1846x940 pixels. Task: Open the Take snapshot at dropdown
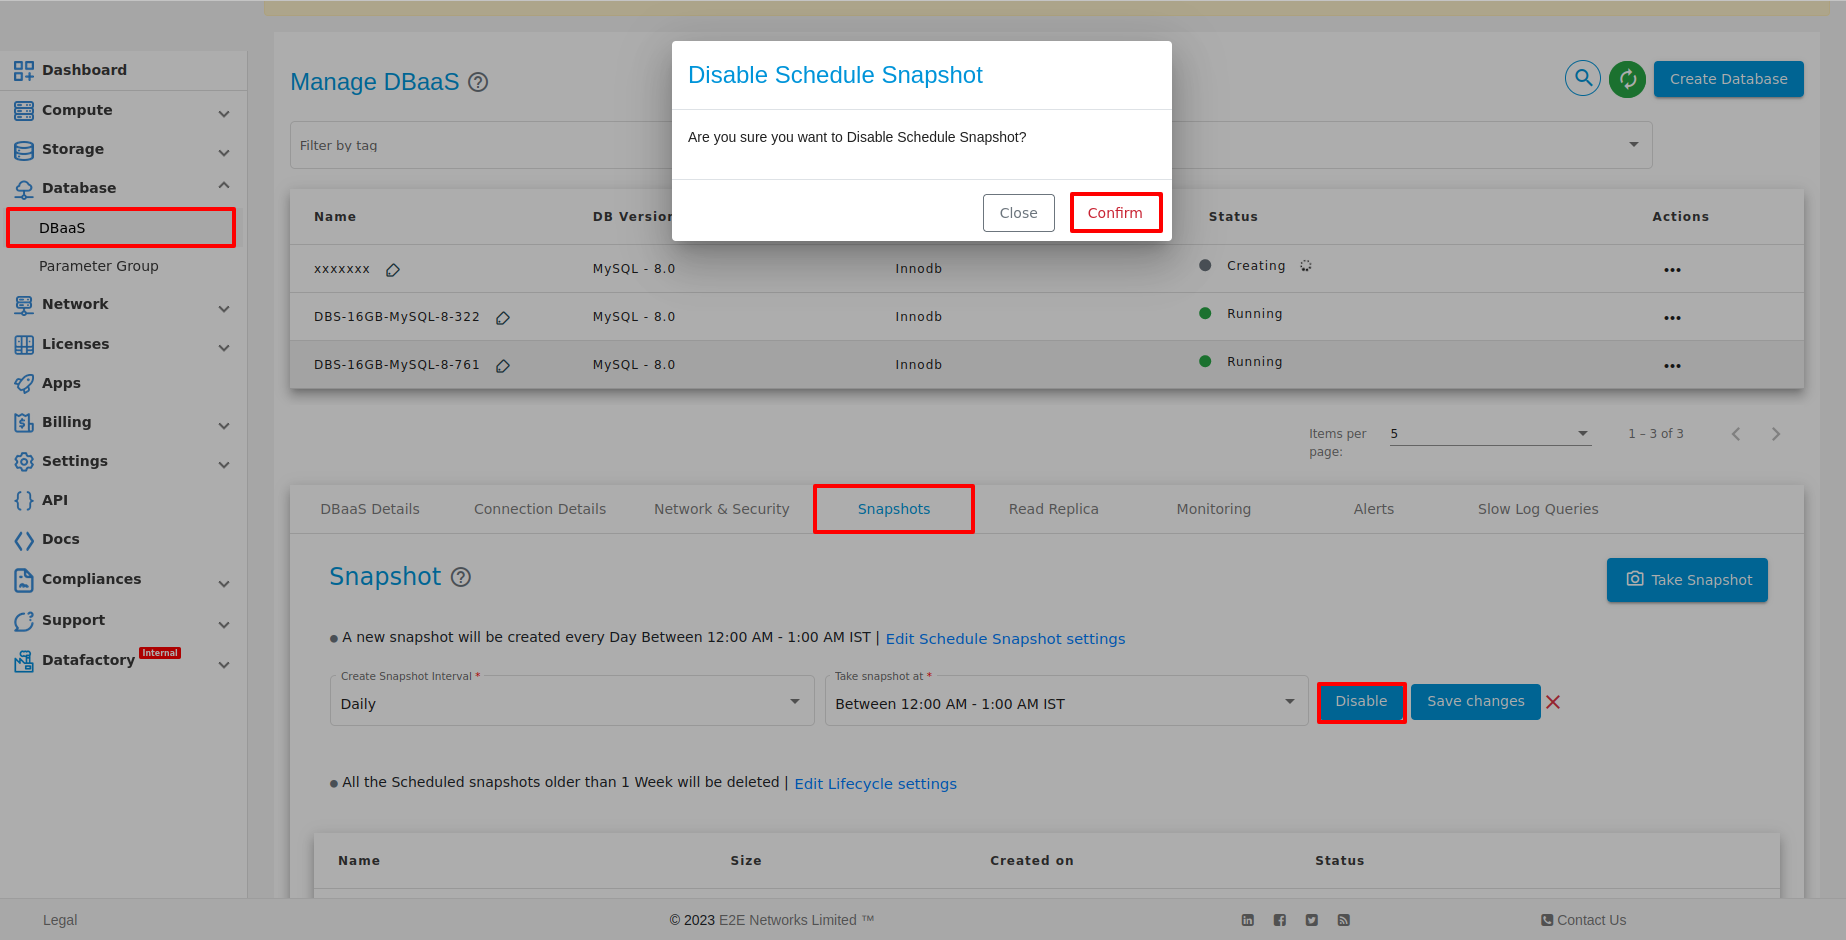tap(1066, 702)
